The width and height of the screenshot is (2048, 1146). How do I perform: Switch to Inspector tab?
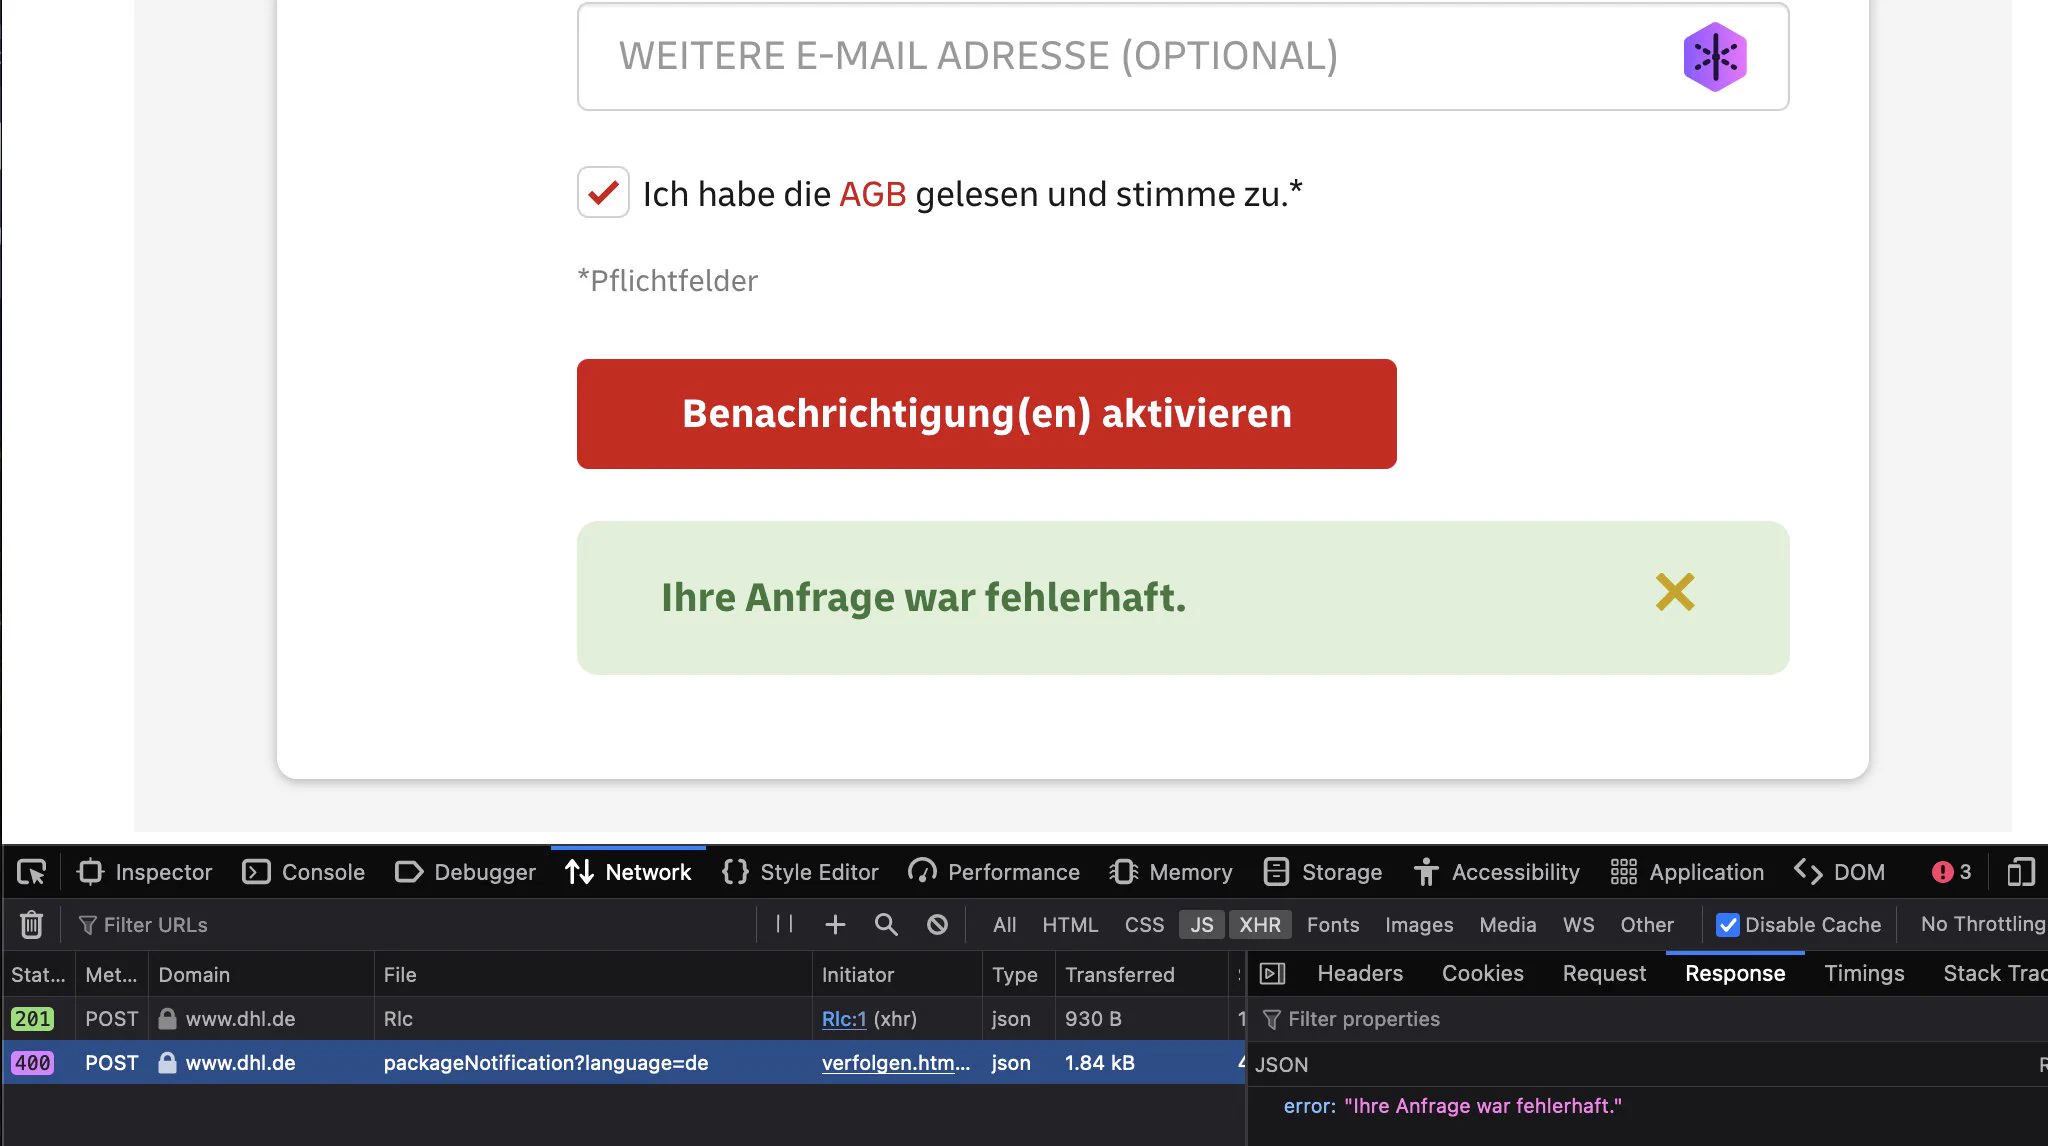tap(145, 872)
